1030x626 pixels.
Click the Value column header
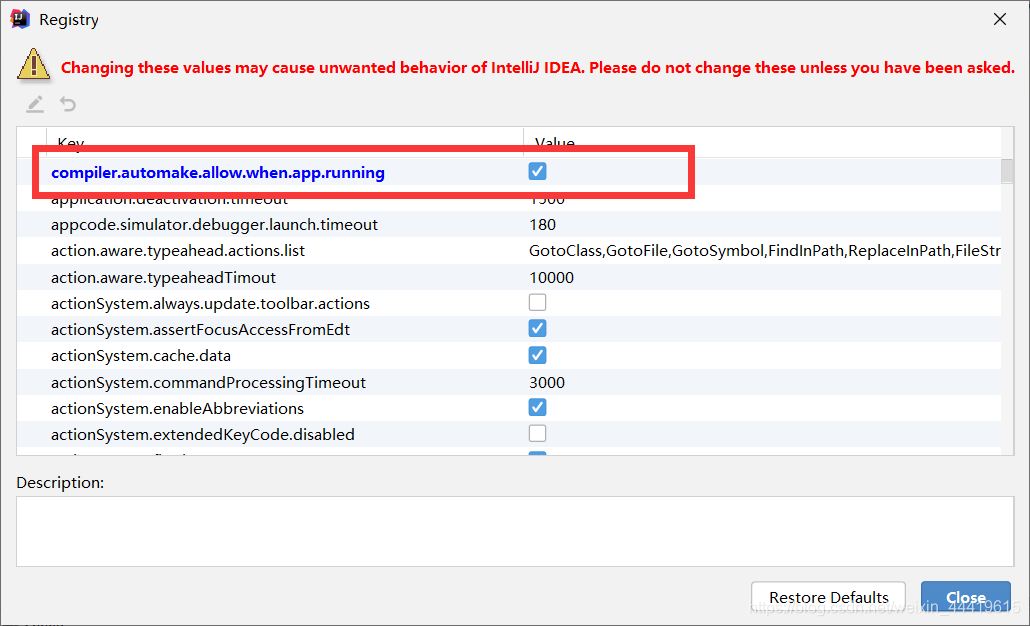coord(762,142)
